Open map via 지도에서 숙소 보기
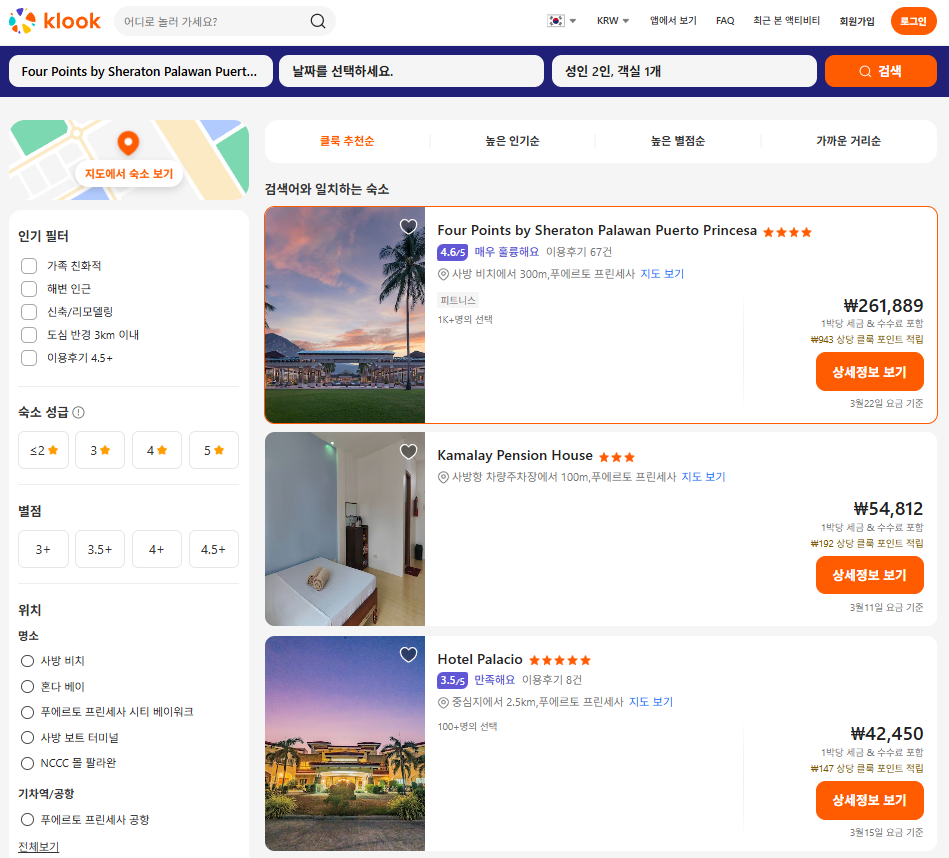The image size is (949, 858). 129,174
